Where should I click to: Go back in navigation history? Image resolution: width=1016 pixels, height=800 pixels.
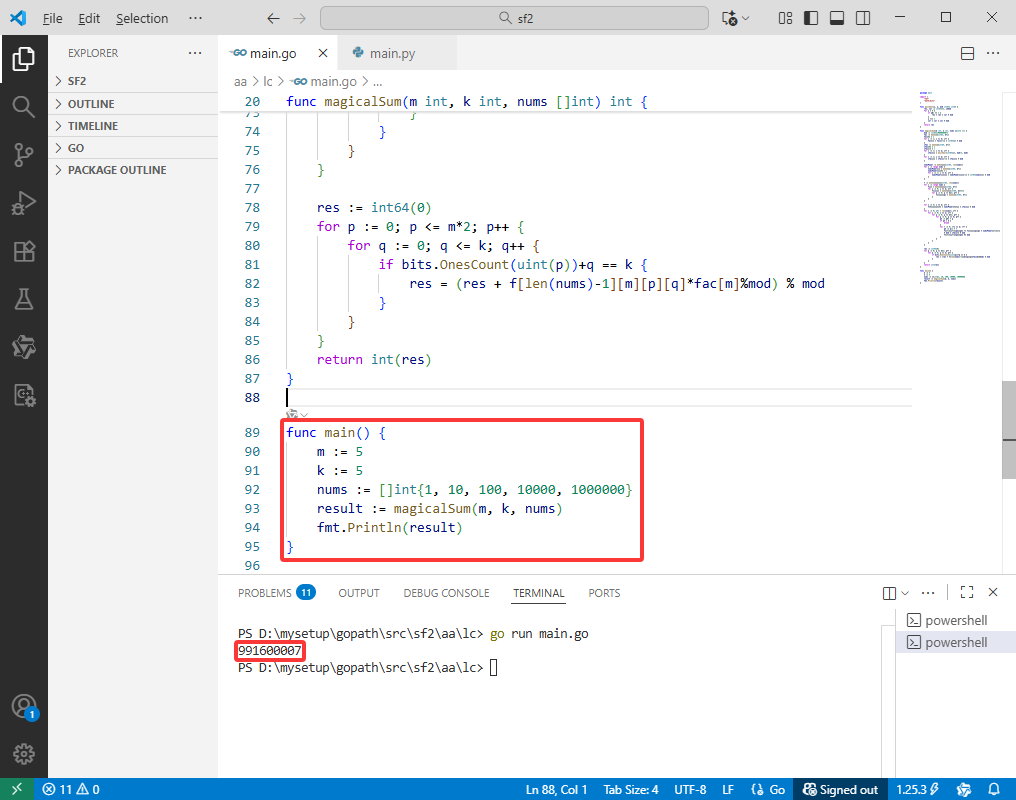(x=273, y=18)
